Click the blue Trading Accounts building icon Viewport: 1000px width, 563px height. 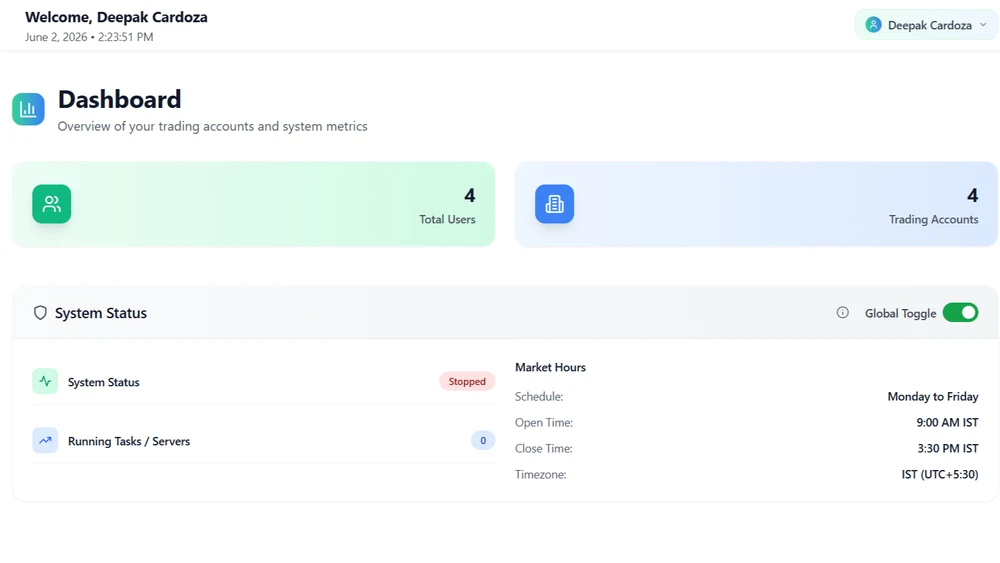pyautogui.click(x=554, y=204)
